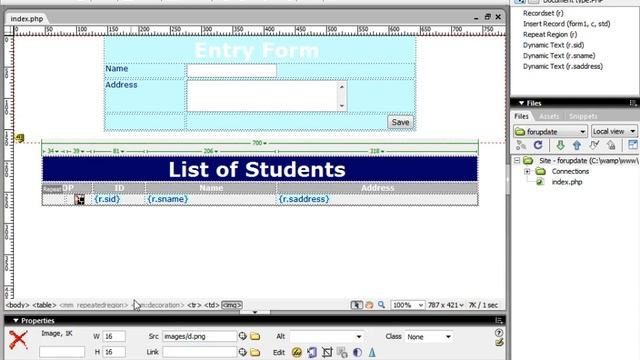Open the 318 column width menu
640x360 pixels.
pos(382,151)
